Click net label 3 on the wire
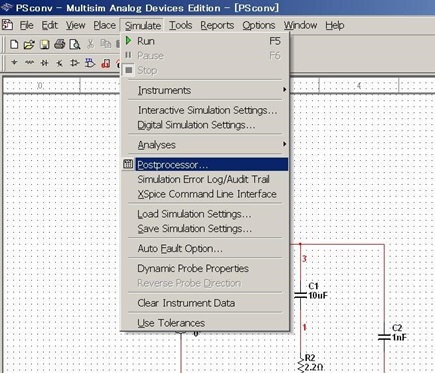Viewport: 435px width, 373px height. tap(304, 259)
